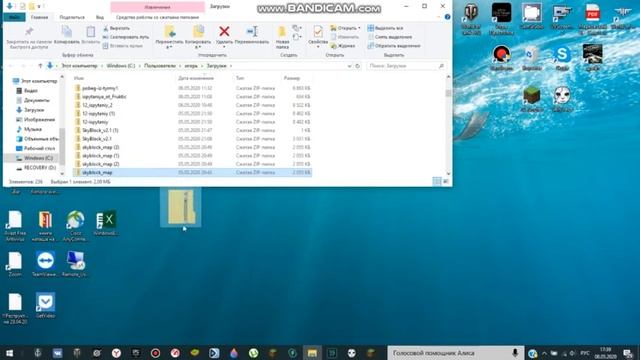Select the file SkyBlock_v2.1 (1)

[x=100, y=130]
